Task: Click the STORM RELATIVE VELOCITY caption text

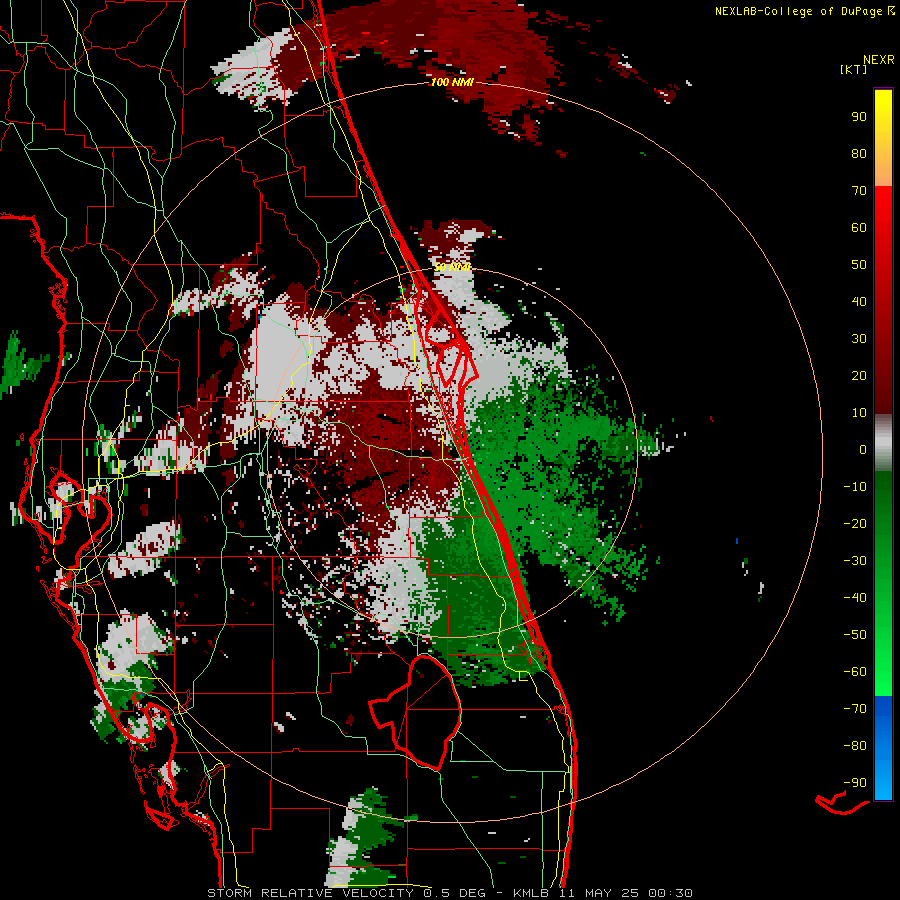Action: pyautogui.click(x=310, y=893)
